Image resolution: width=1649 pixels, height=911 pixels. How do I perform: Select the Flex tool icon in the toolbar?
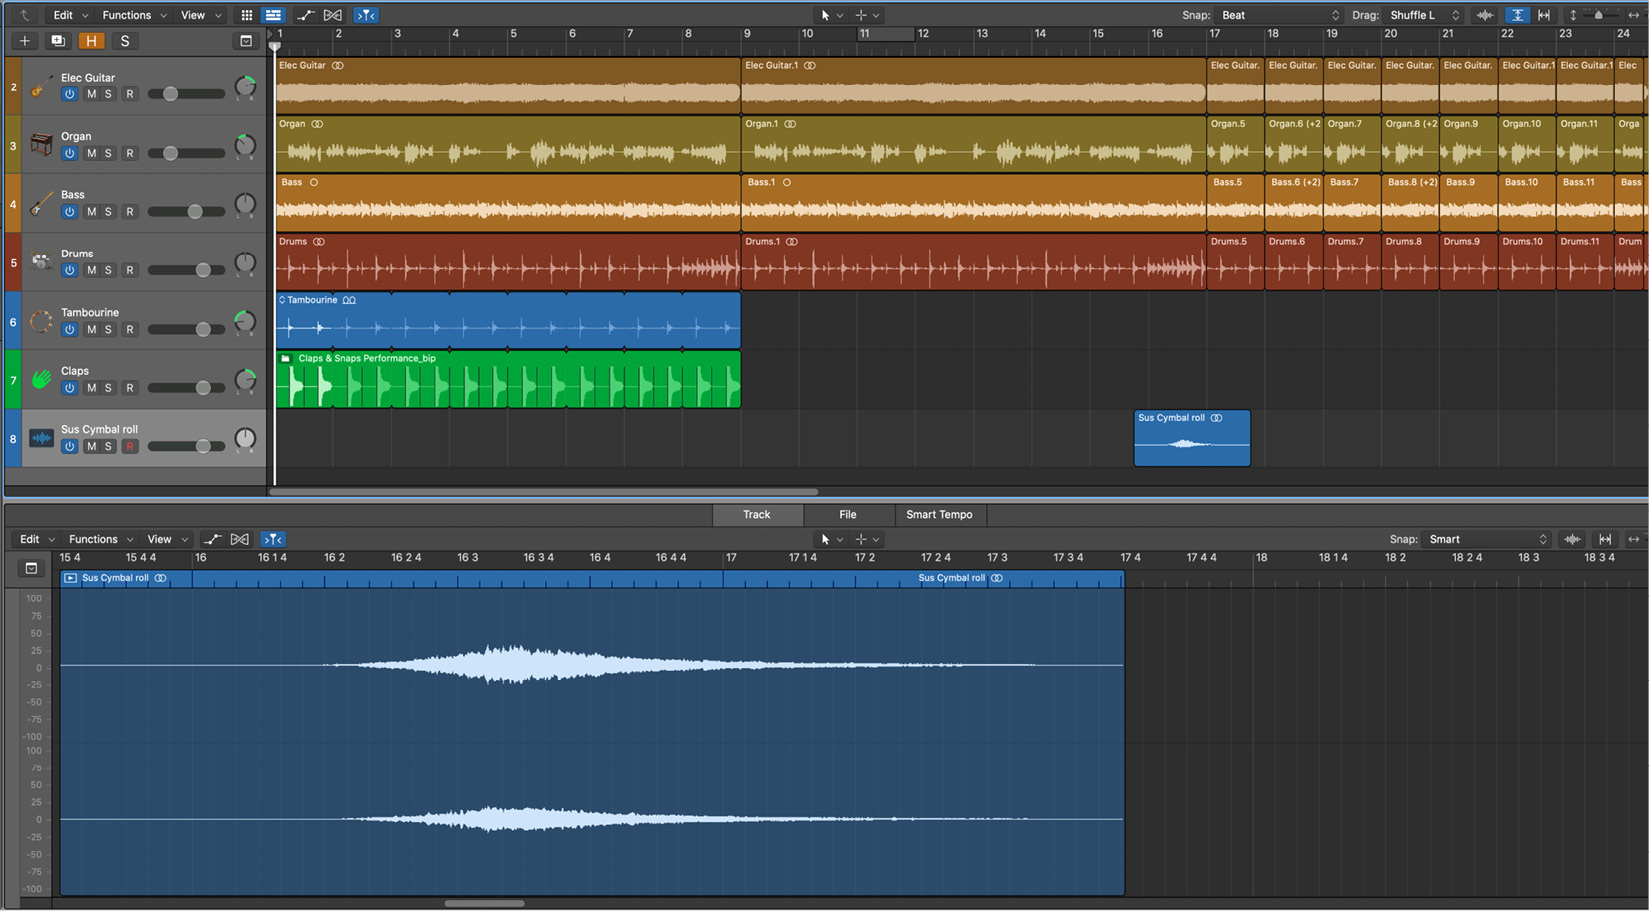pos(332,14)
